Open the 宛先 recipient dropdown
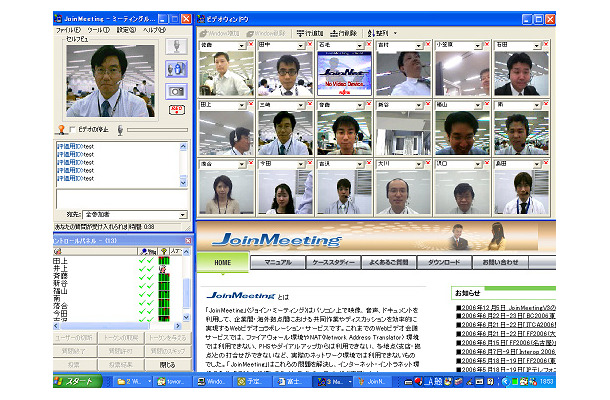The height and width of the screenshot is (400, 610). [182, 215]
